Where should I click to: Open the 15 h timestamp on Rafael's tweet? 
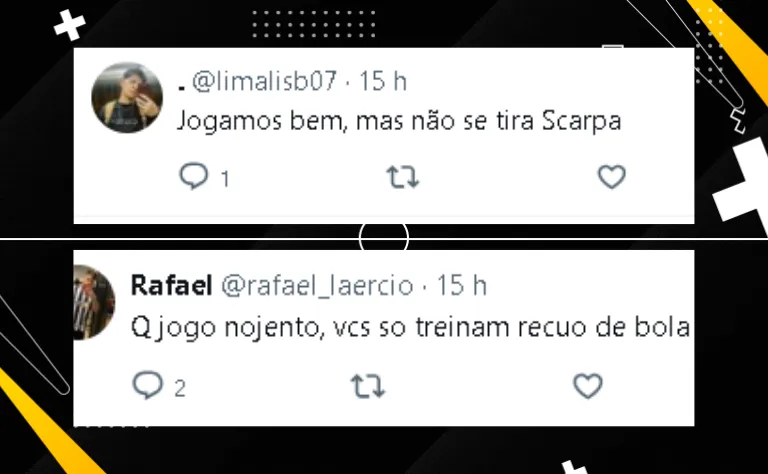461,285
